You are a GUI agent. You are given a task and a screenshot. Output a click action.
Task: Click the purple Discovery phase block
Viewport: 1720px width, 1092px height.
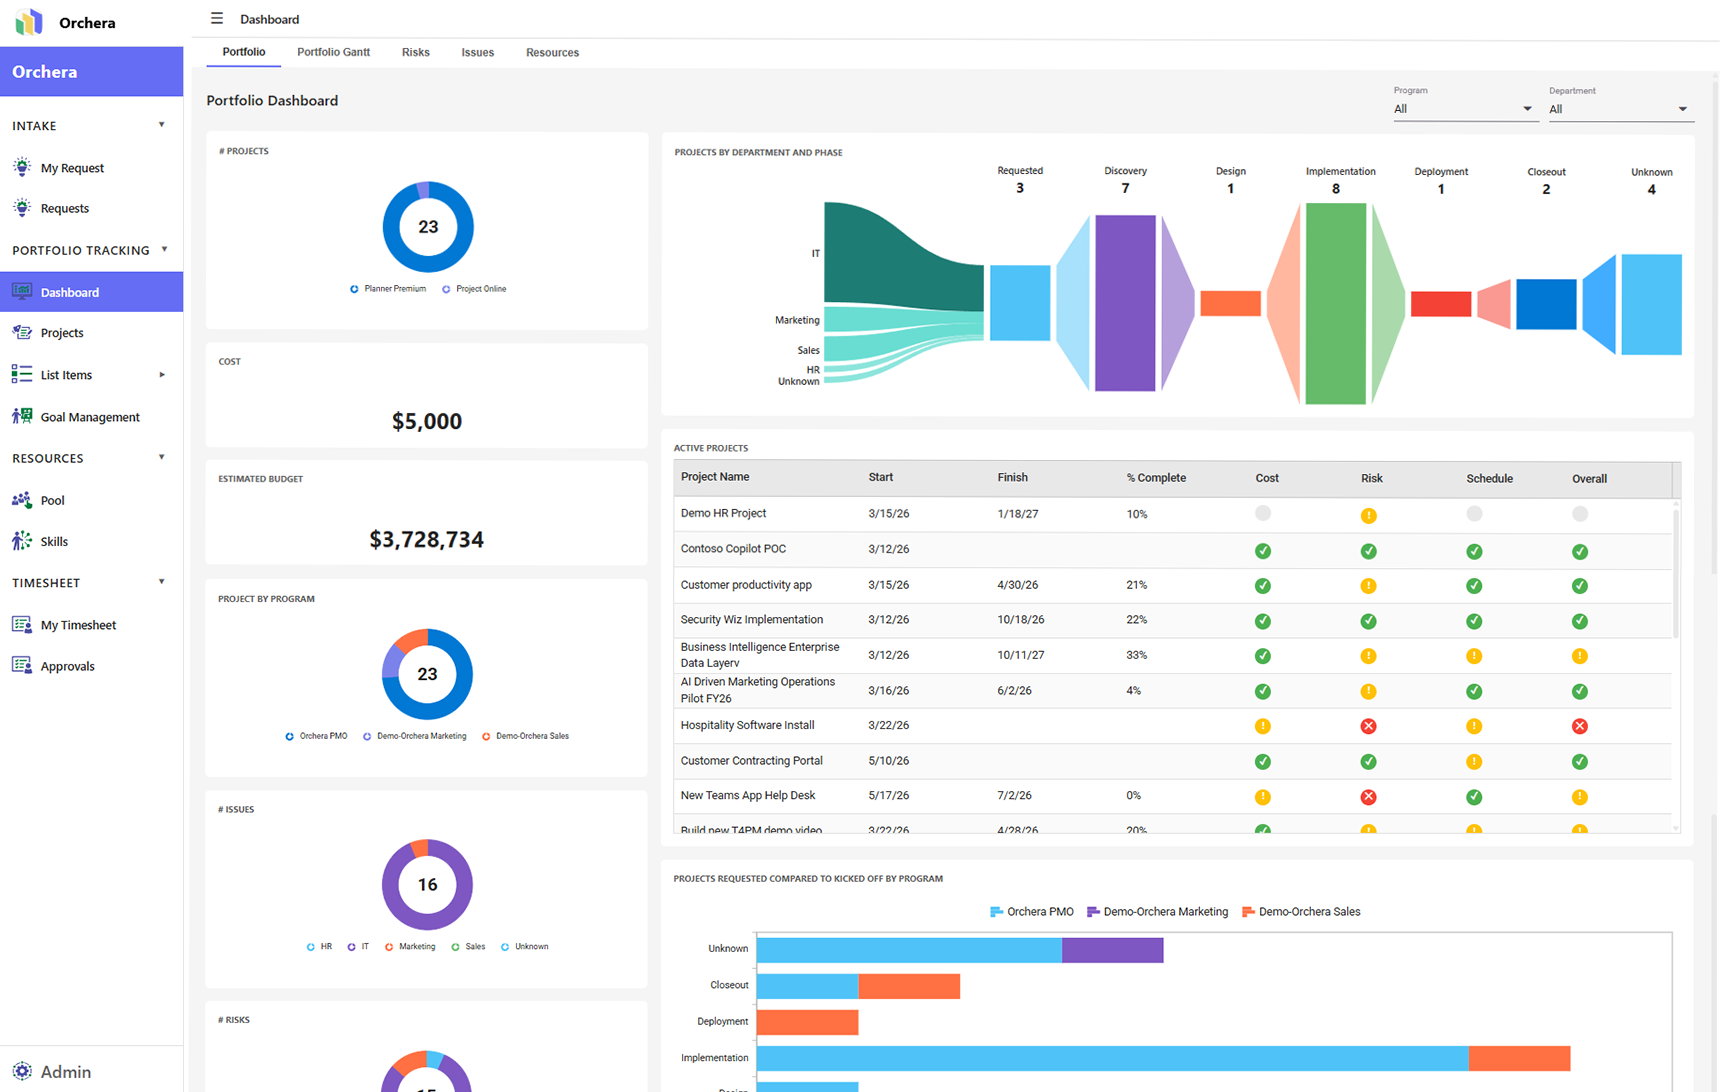1125,303
